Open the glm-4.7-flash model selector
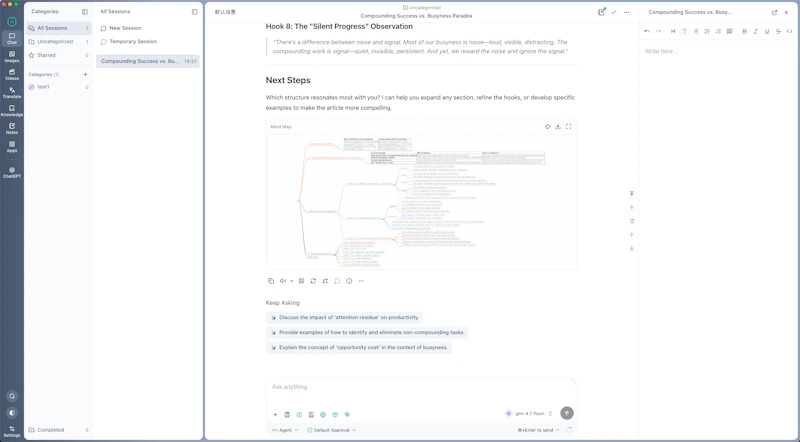800x442 pixels. pos(529,413)
